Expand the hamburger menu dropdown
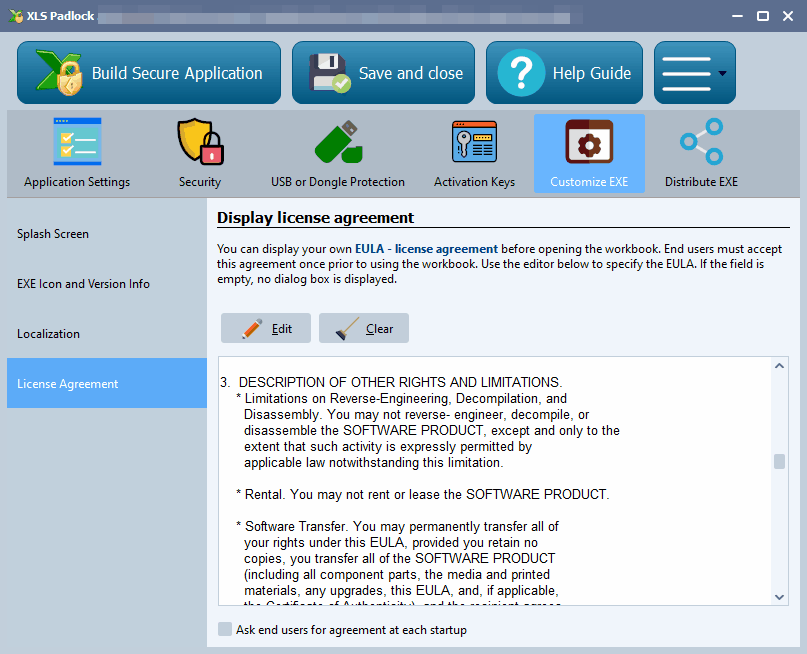 pos(695,73)
